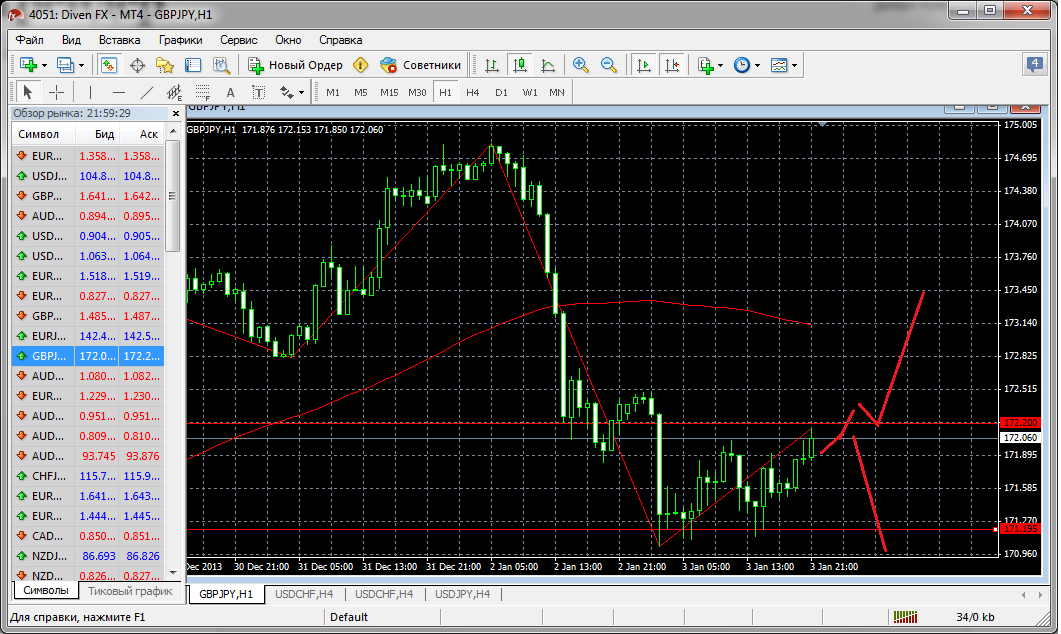
Task: Expand the Periods dropdown arrow
Action: pos(757,66)
